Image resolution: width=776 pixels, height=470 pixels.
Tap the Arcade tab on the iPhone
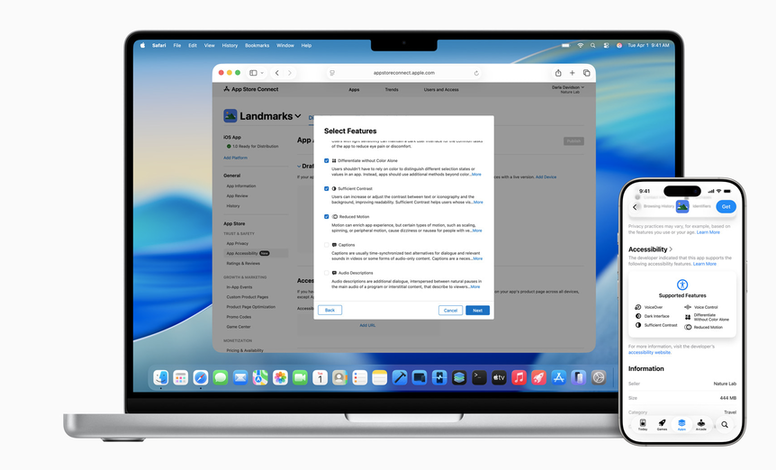point(701,424)
